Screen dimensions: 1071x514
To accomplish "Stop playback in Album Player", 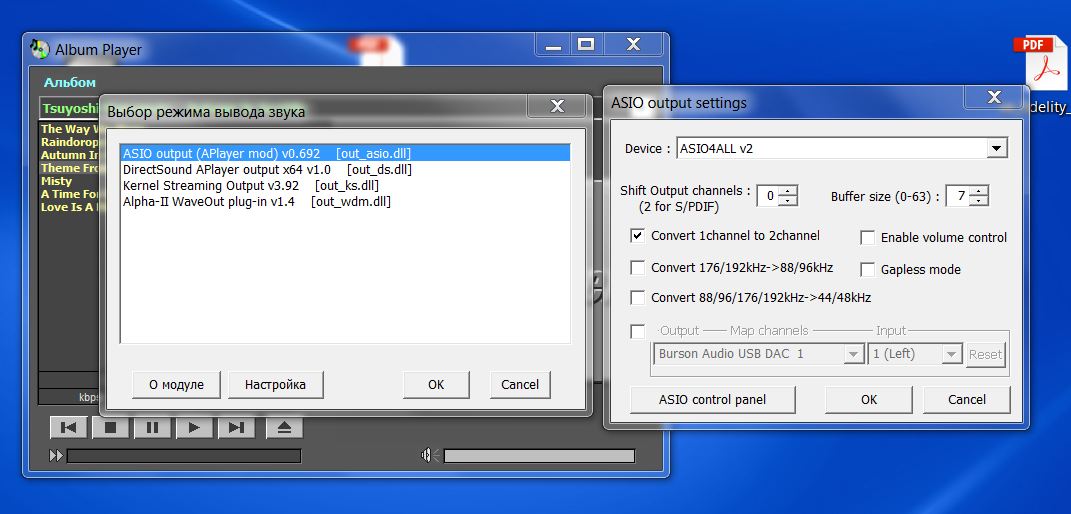I will [111, 428].
